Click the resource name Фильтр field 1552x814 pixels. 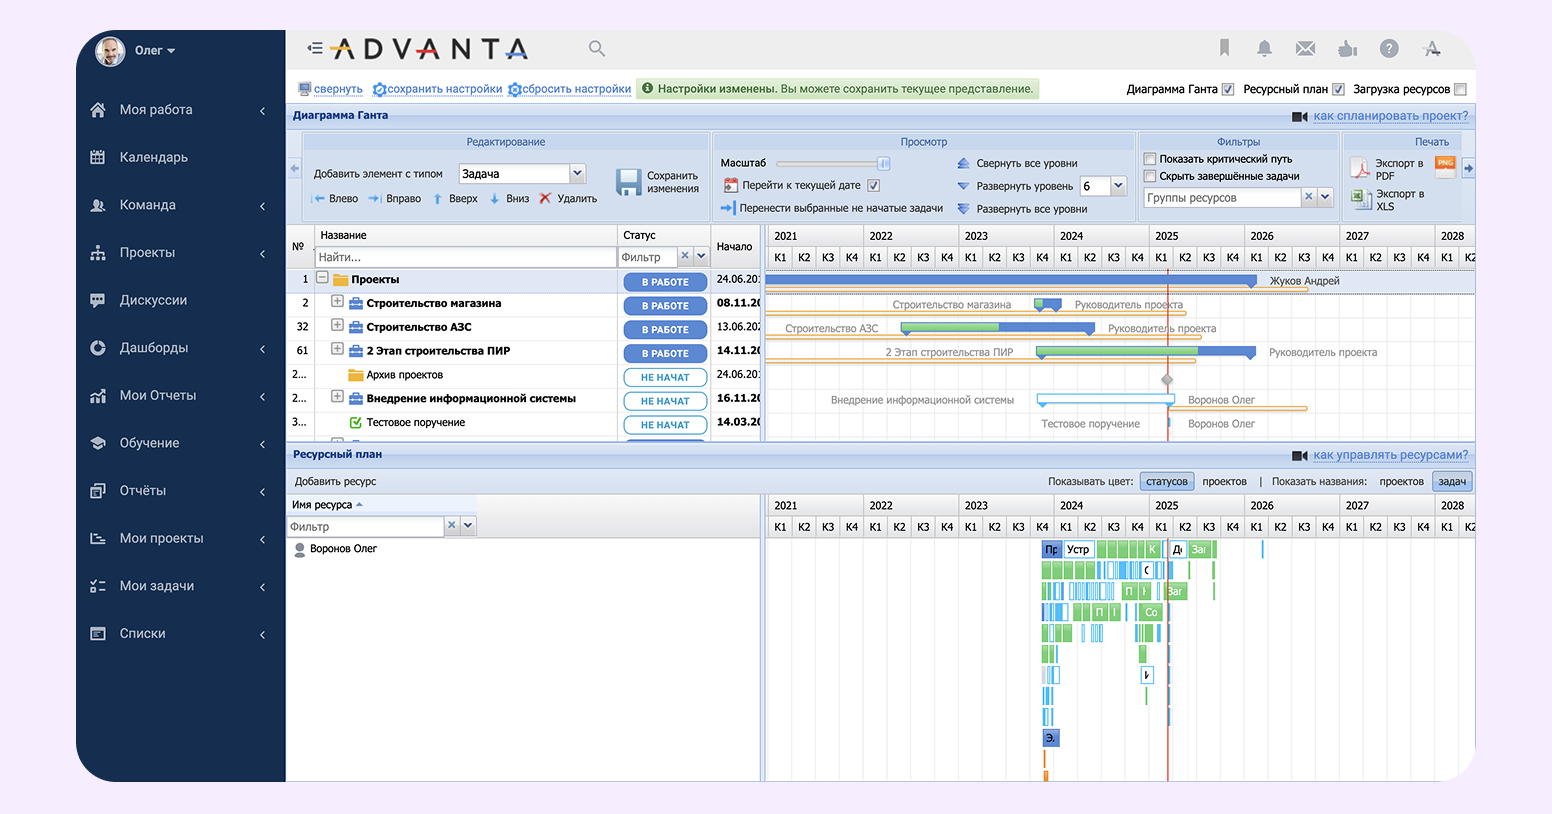coord(365,526)
